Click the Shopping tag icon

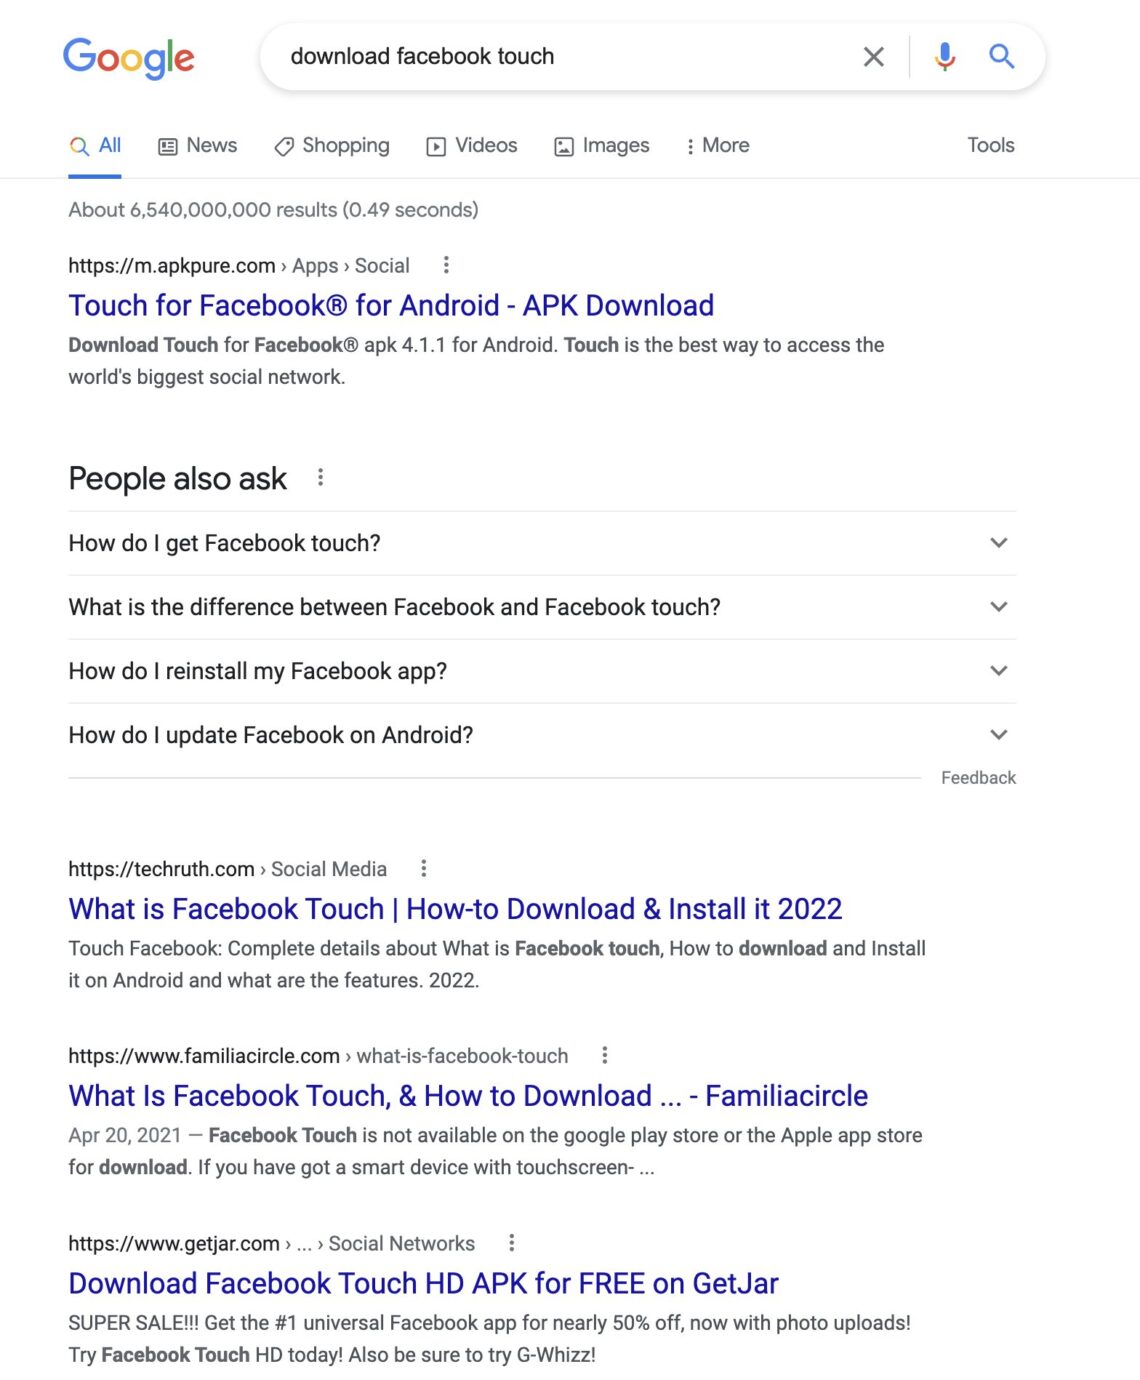[283, 146]
